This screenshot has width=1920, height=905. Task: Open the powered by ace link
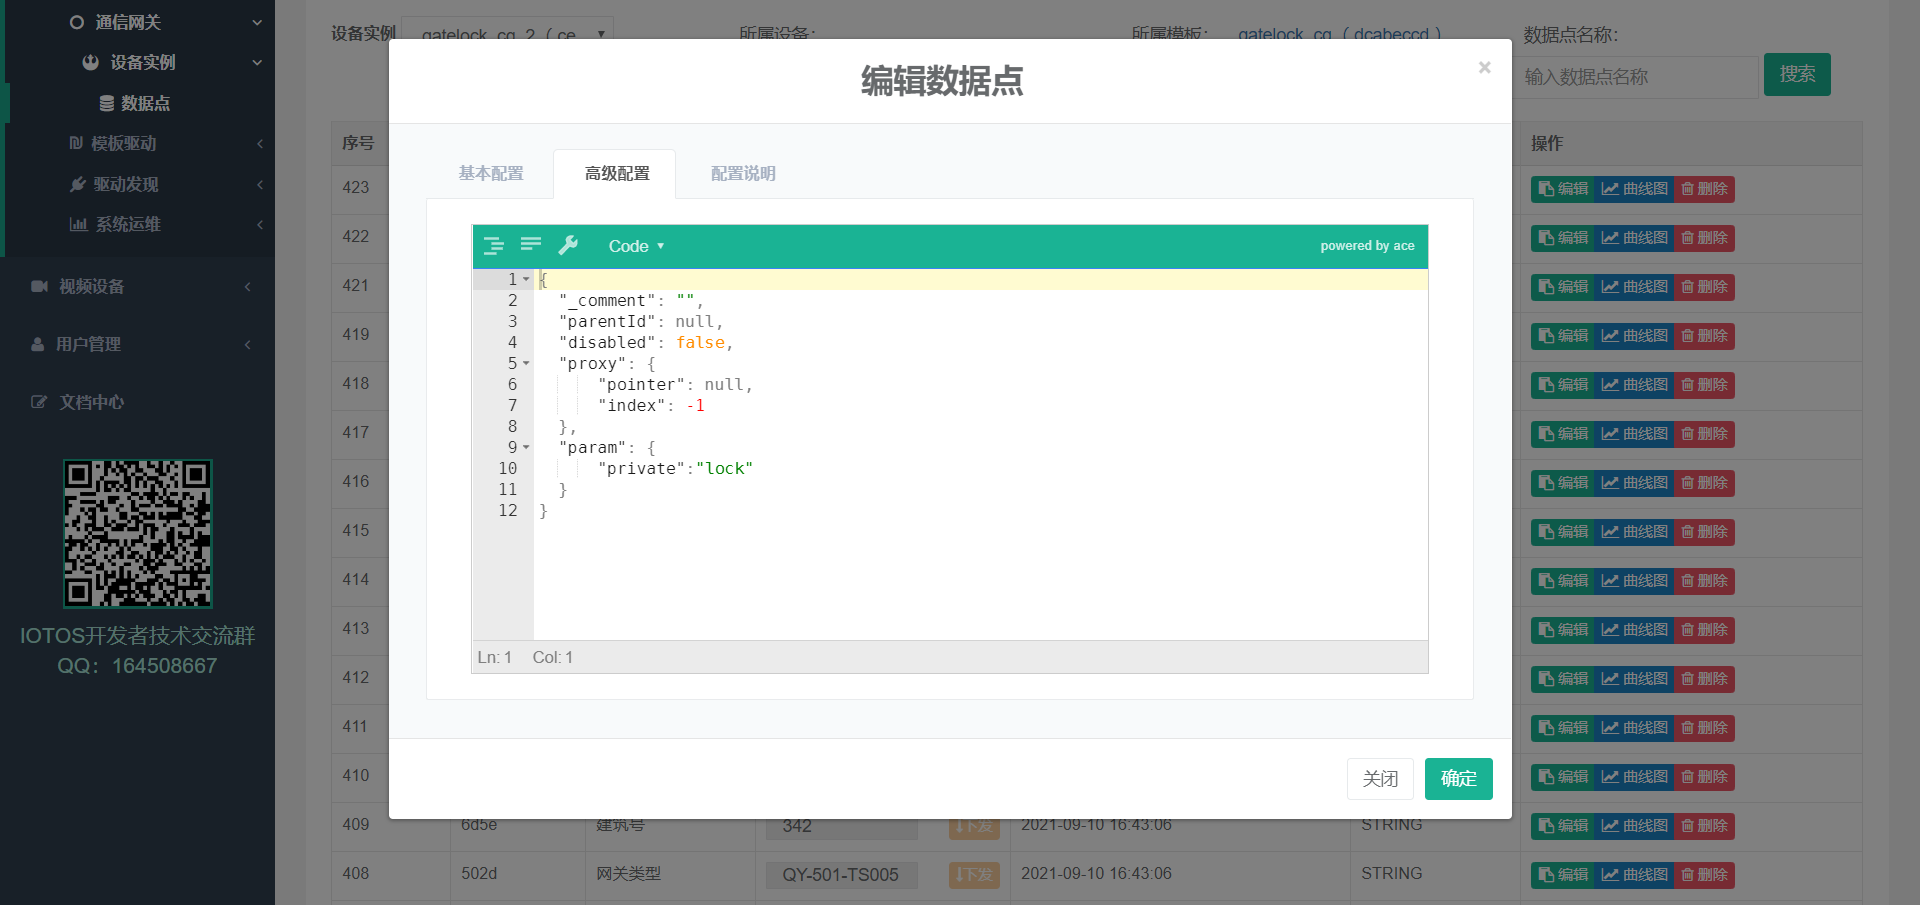pos(1367,246)
